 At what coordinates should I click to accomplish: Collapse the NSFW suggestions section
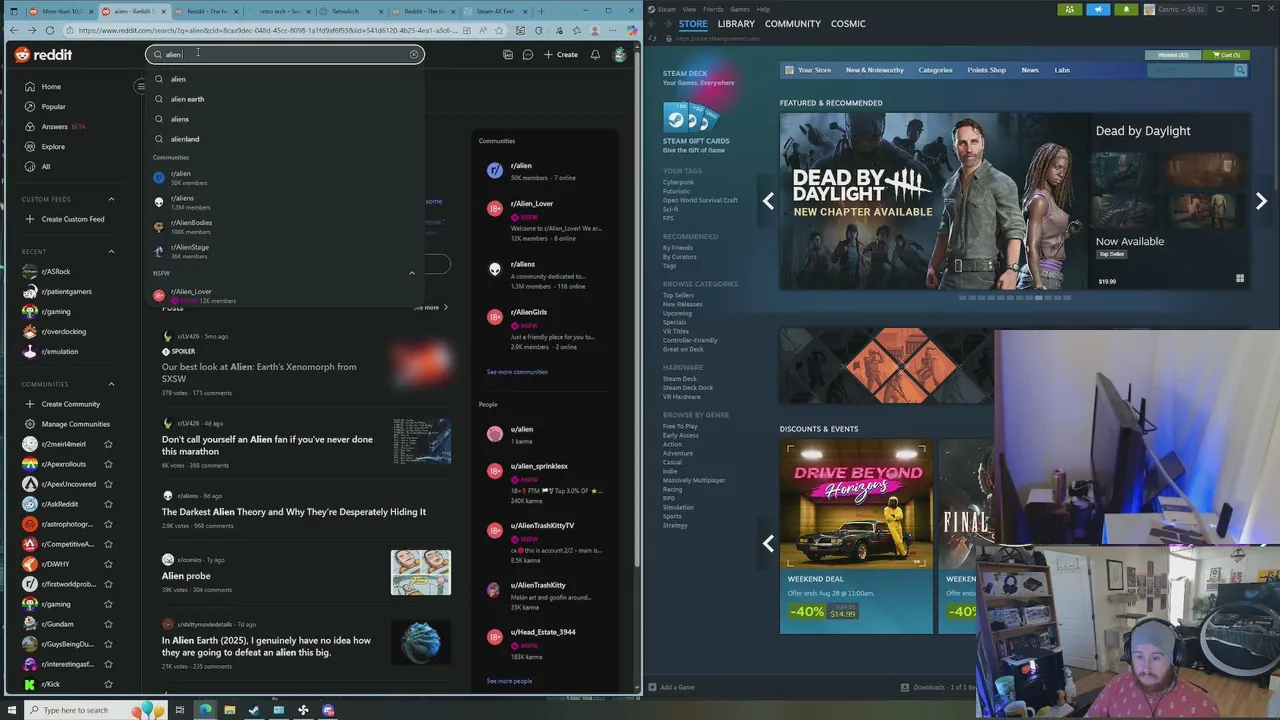coord(411,273)
